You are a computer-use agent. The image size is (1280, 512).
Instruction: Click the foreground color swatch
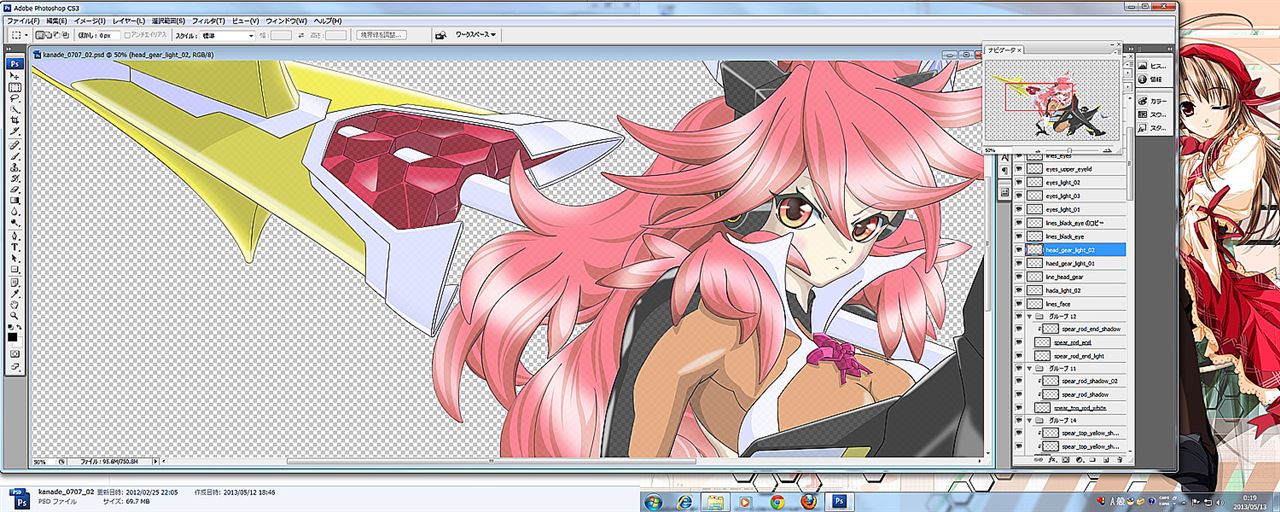click(x=13, y=336)
